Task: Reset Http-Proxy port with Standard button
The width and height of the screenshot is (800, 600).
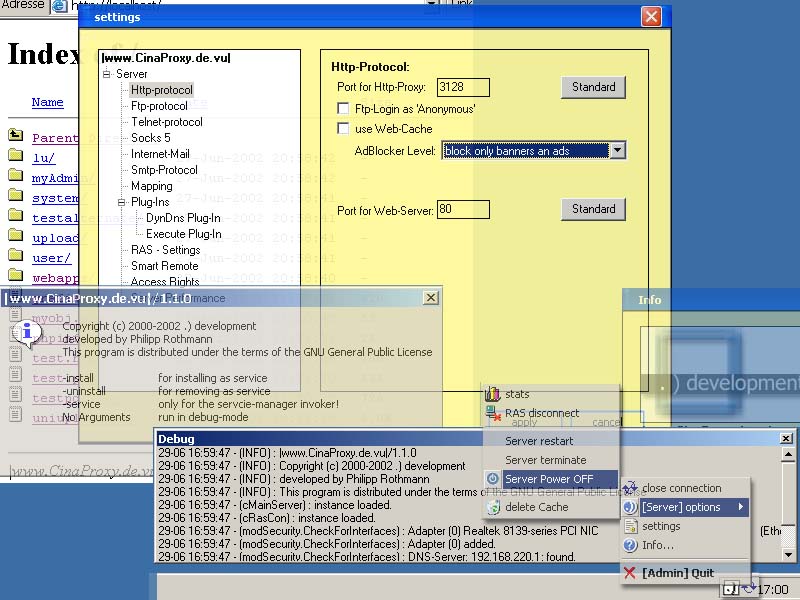Action: click(593, 87)
